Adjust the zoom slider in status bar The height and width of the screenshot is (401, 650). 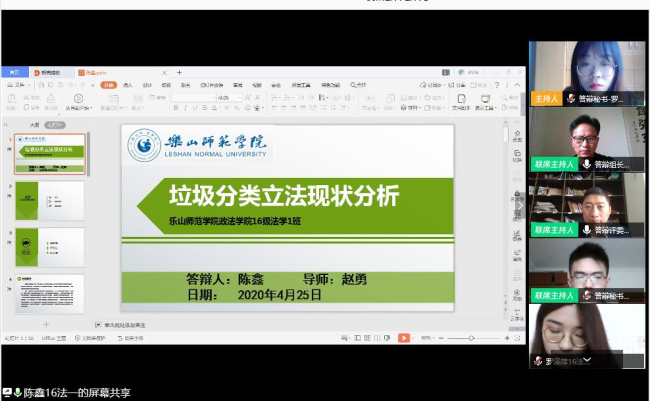coord(472,338)
